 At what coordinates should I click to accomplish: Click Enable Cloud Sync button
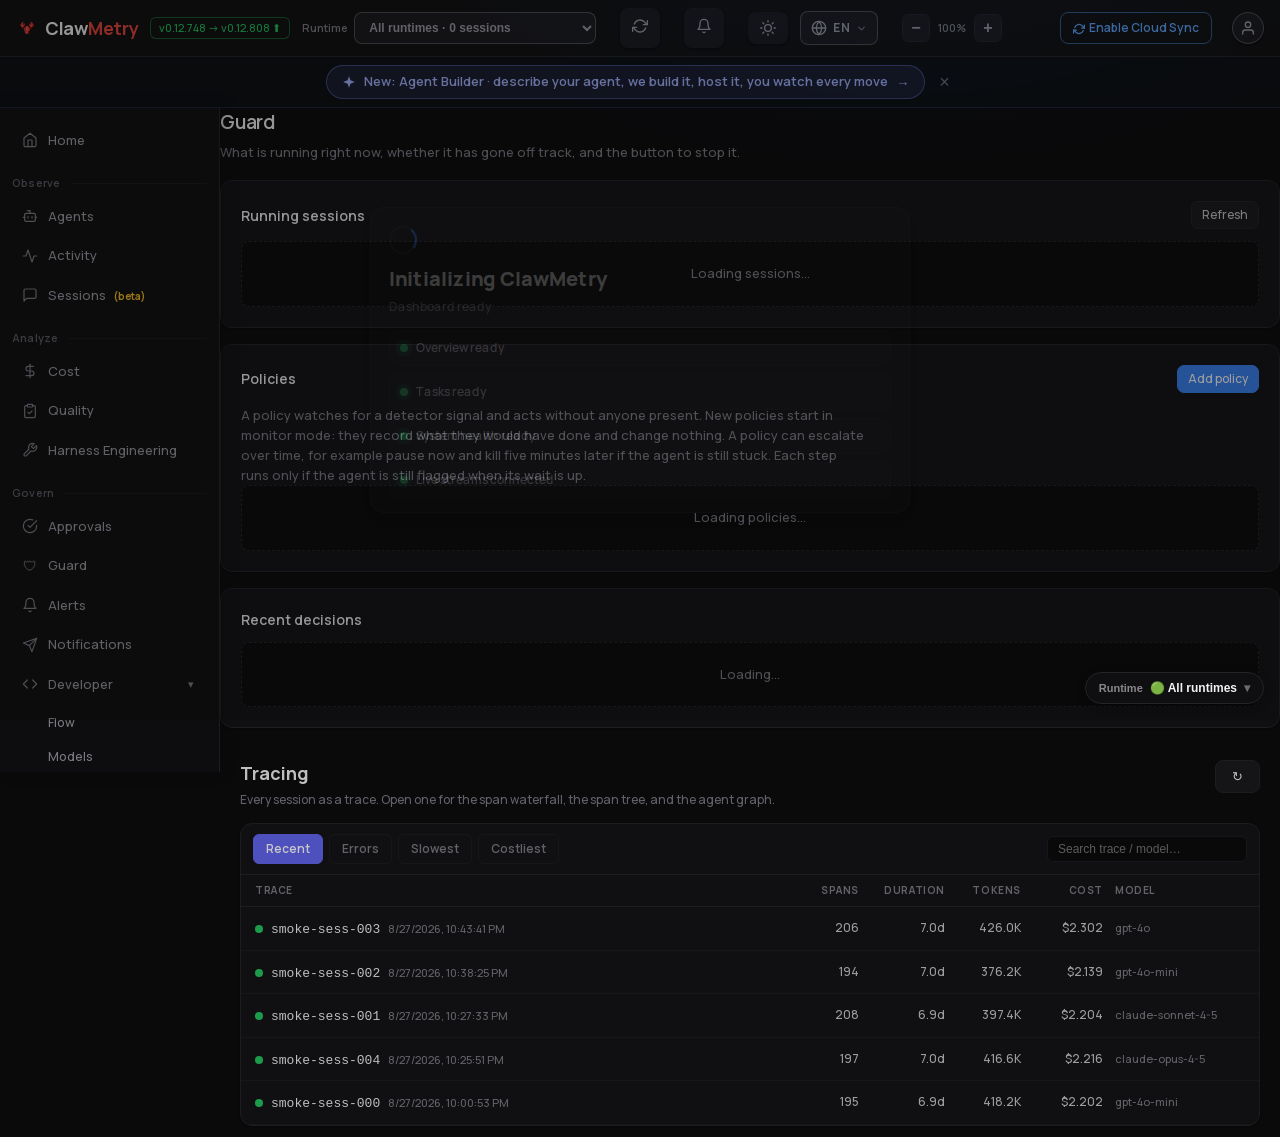coord(1136,28)
